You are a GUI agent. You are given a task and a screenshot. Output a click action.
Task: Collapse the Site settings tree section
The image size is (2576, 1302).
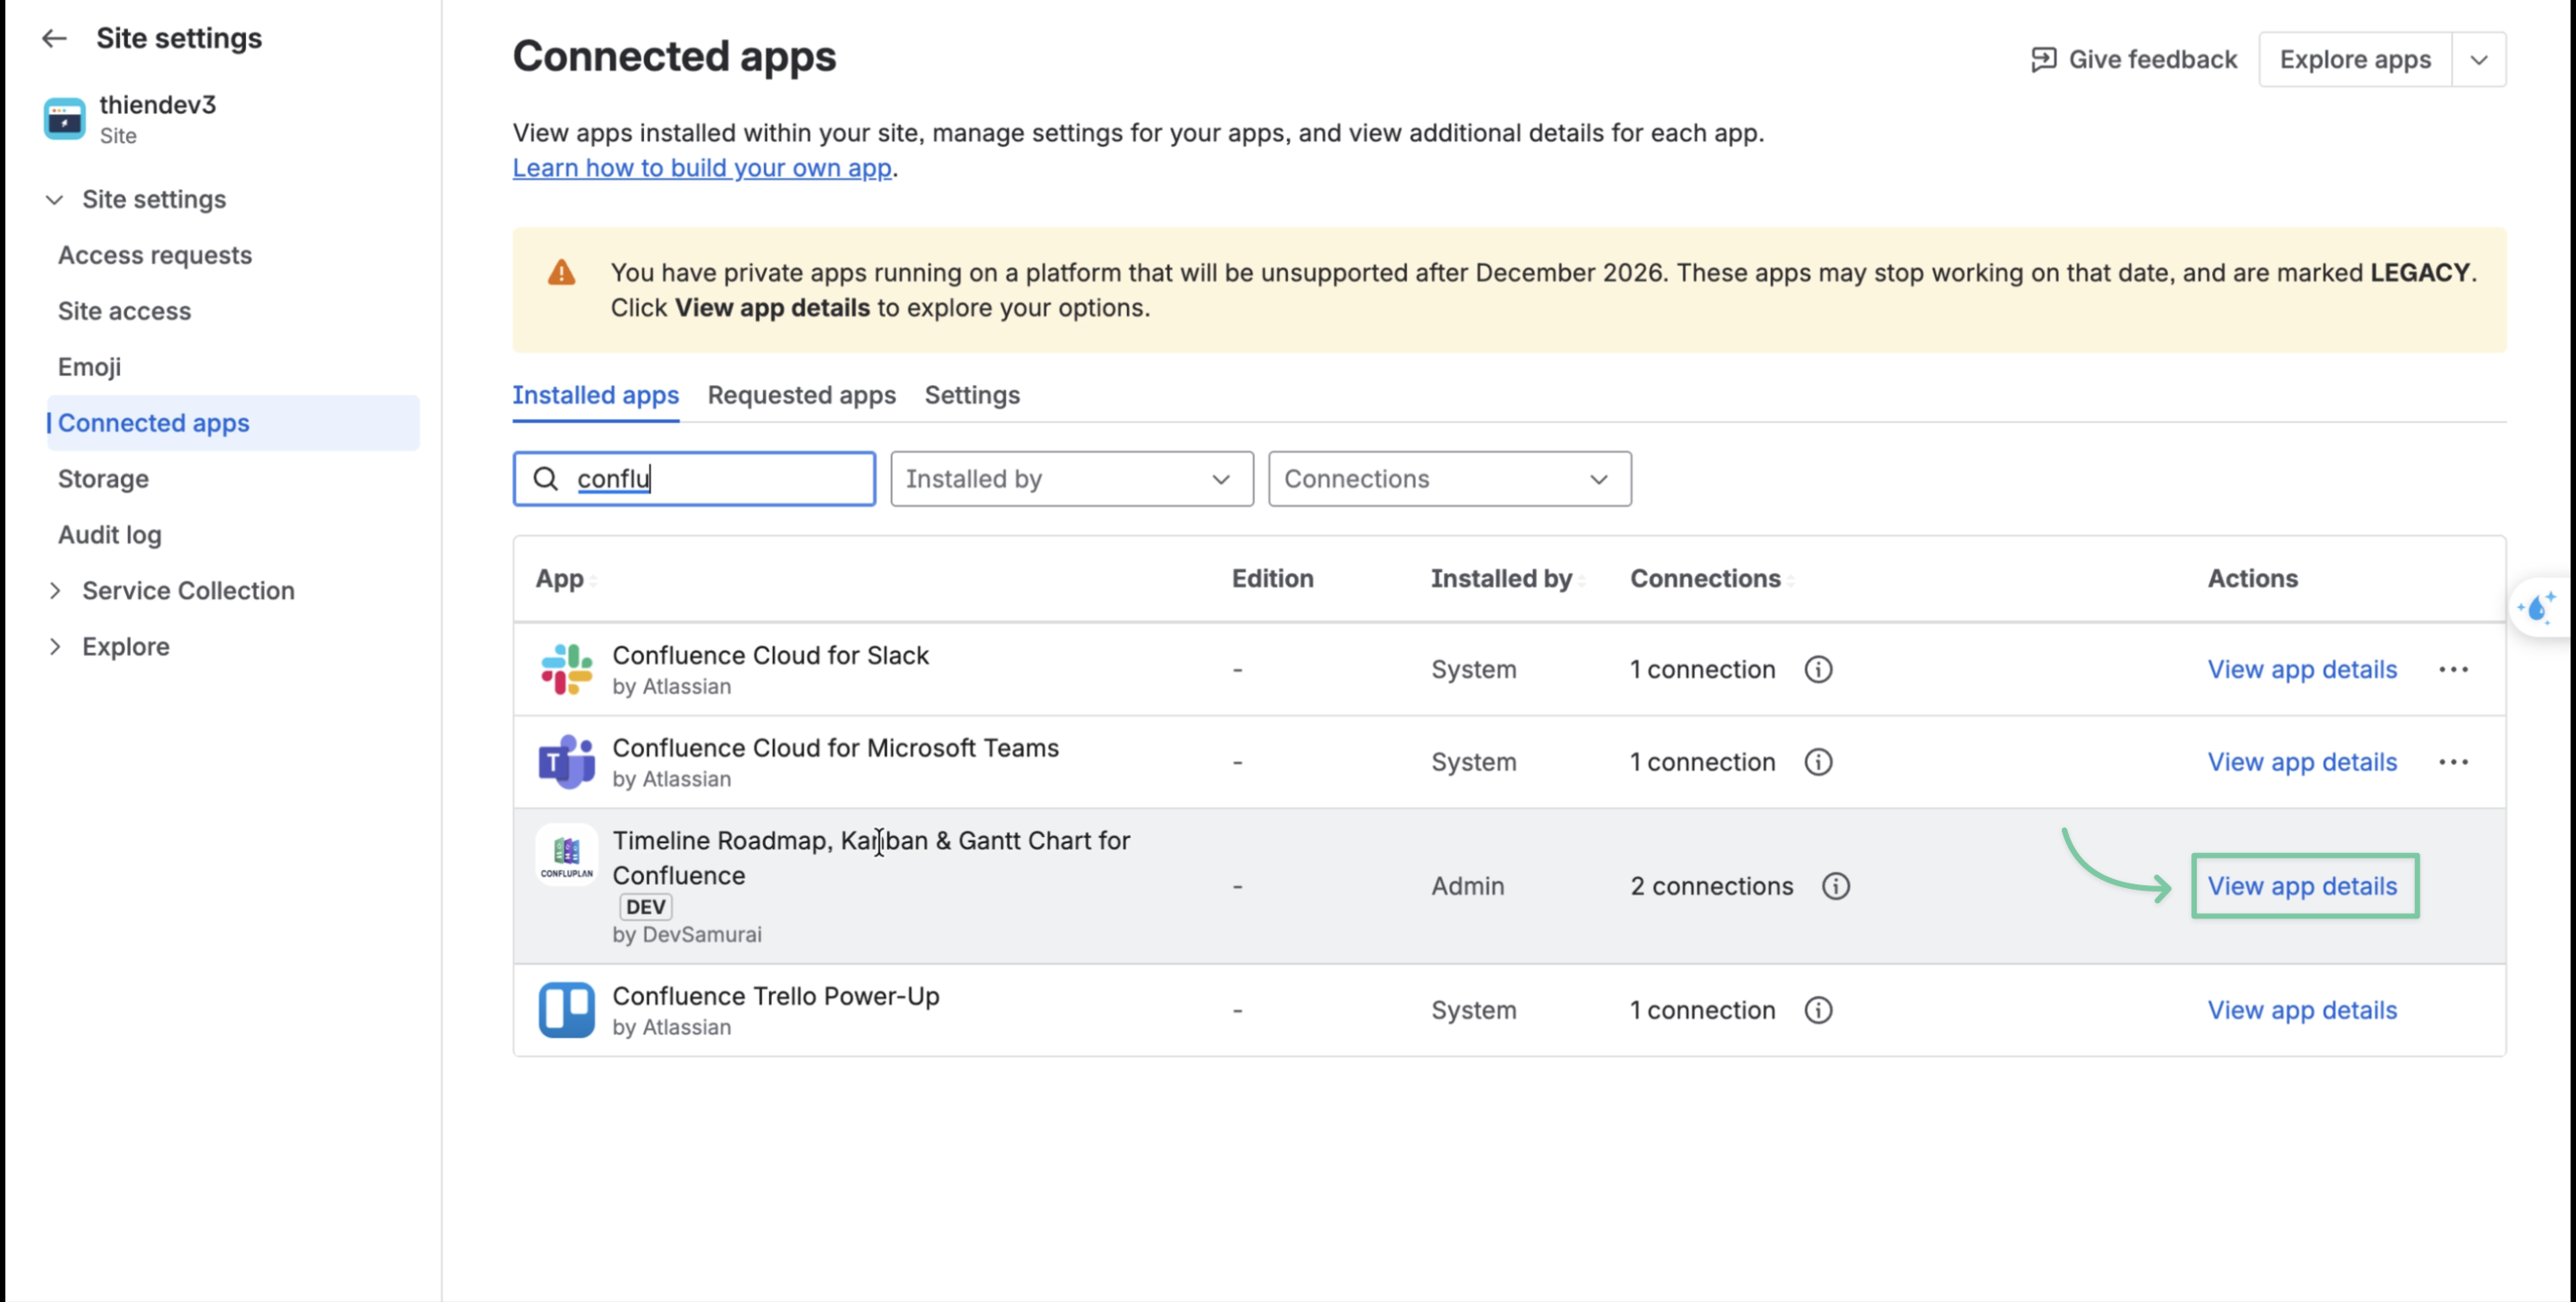[55, 200]
